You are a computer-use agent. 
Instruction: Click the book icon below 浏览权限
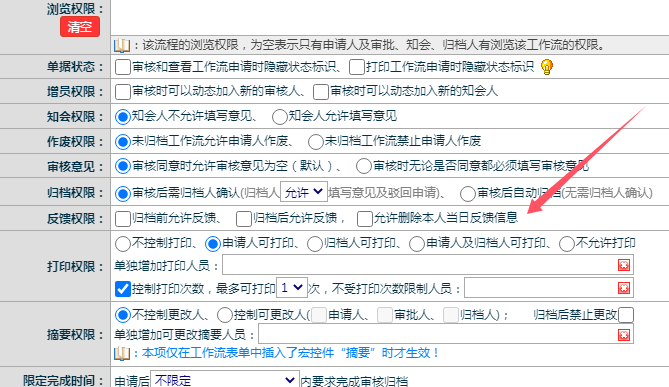coord(122,45)
